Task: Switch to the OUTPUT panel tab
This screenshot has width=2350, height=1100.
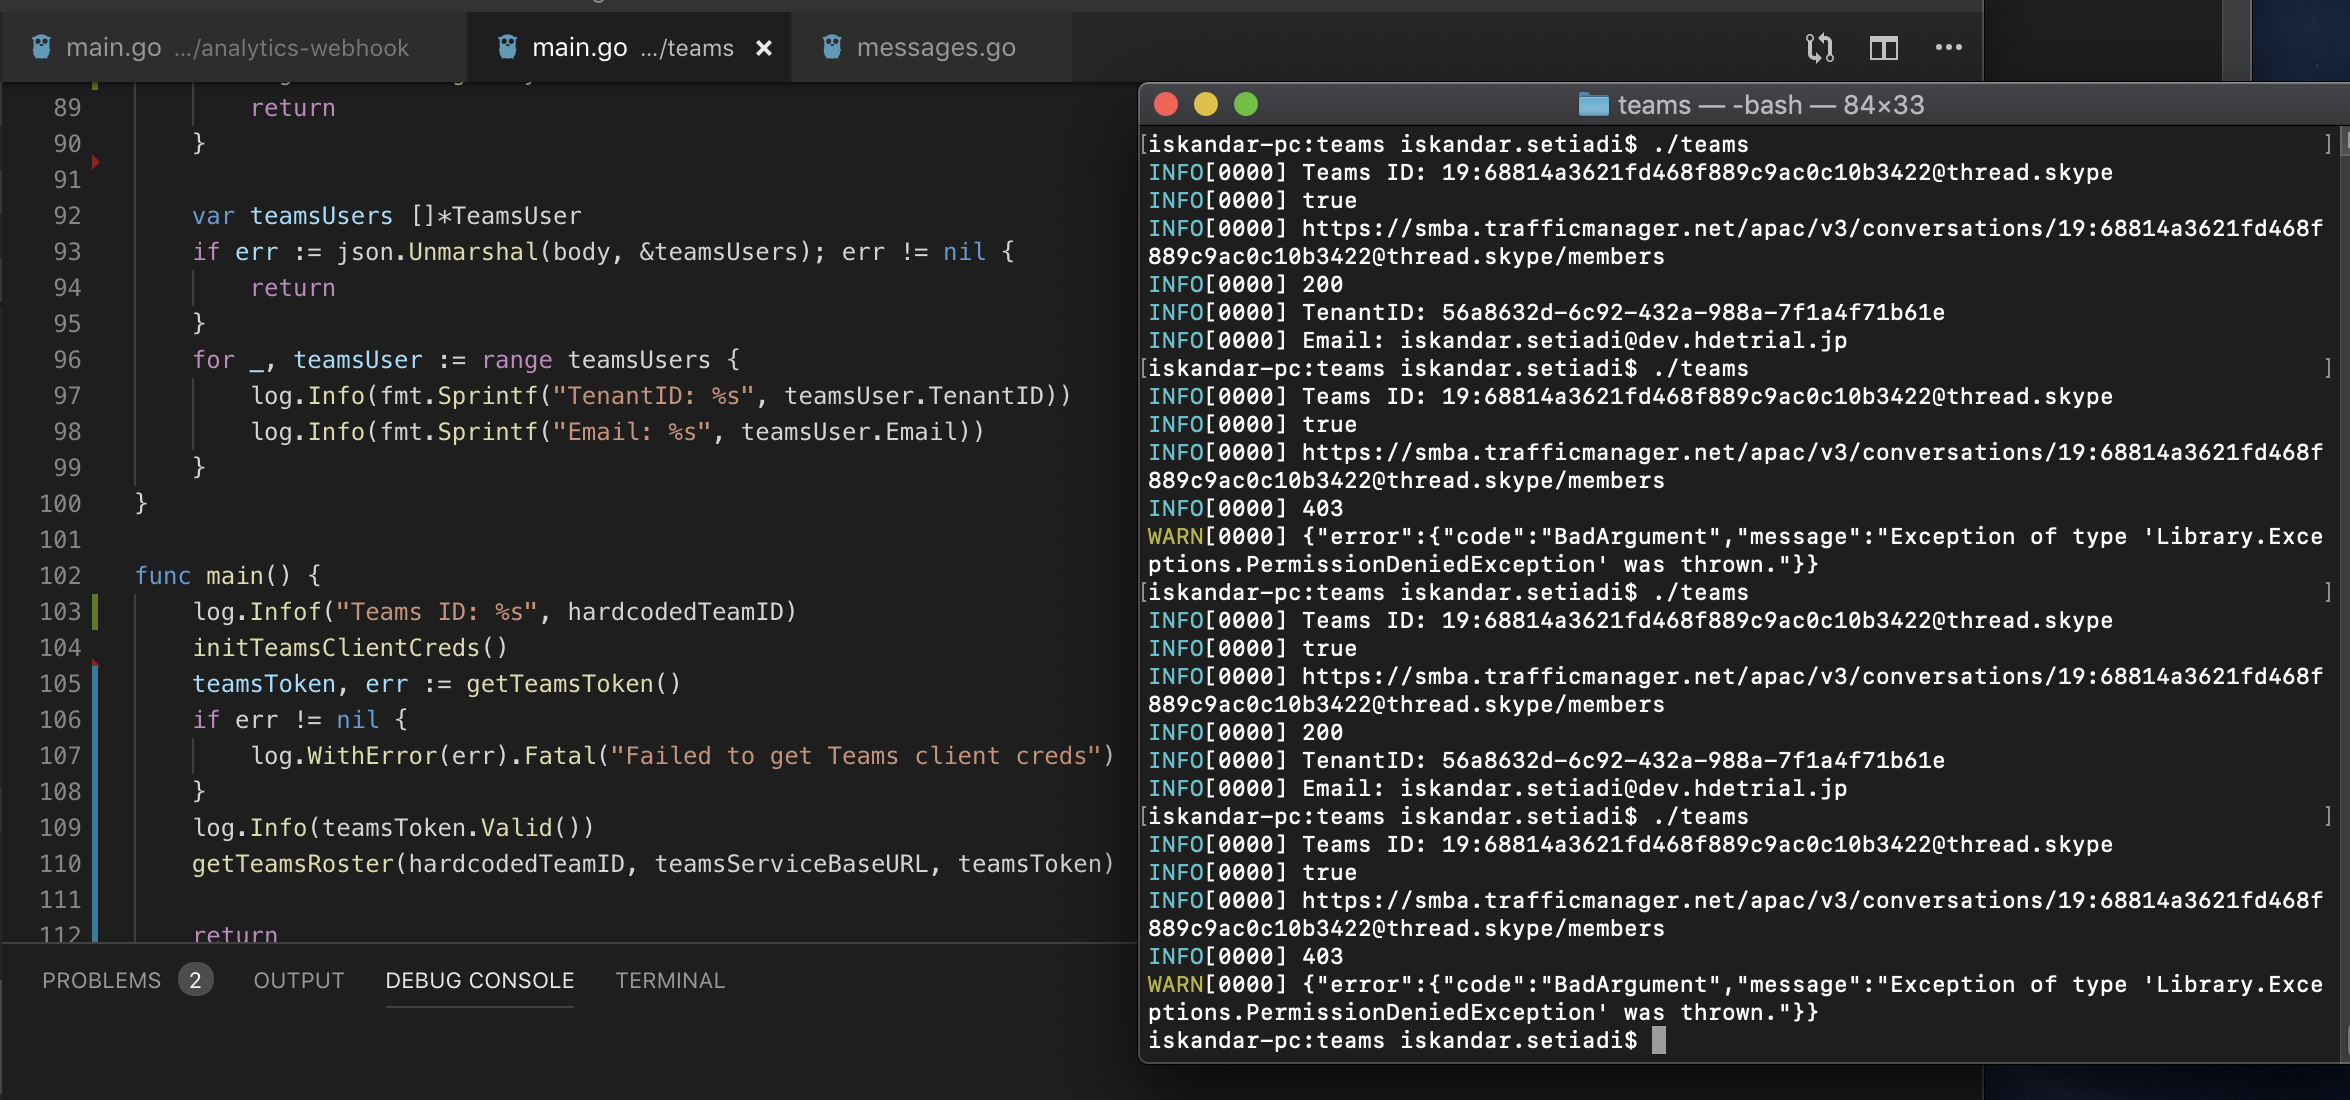Action: [299, 980]
